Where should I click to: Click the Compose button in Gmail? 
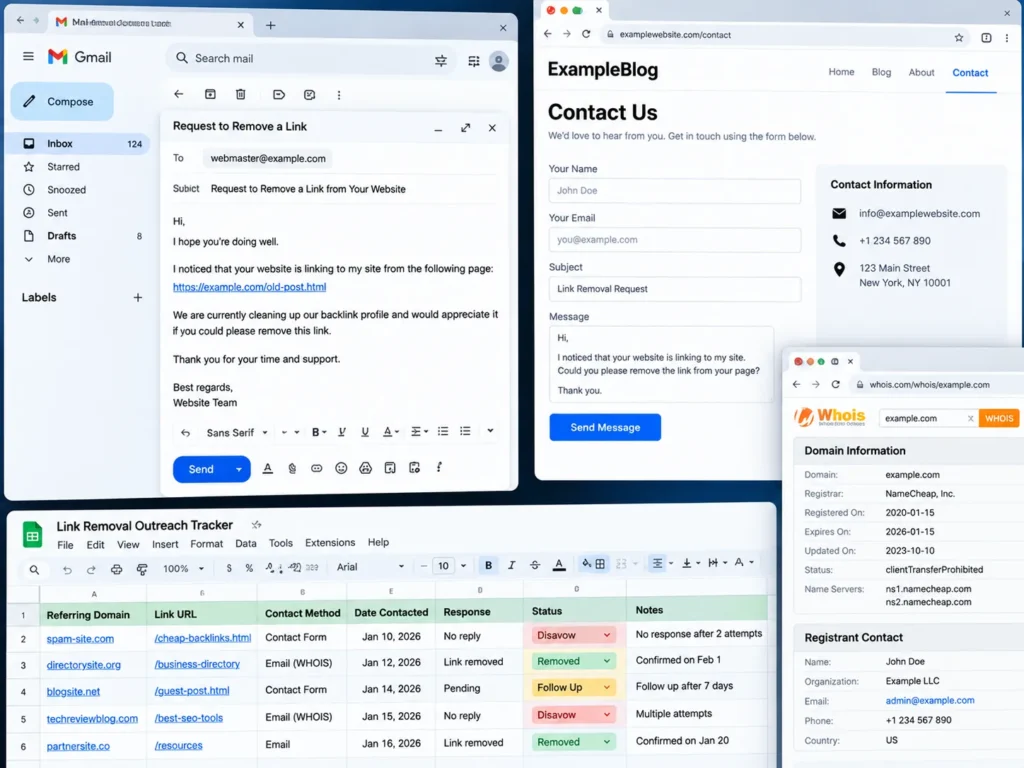pos(62,101)
